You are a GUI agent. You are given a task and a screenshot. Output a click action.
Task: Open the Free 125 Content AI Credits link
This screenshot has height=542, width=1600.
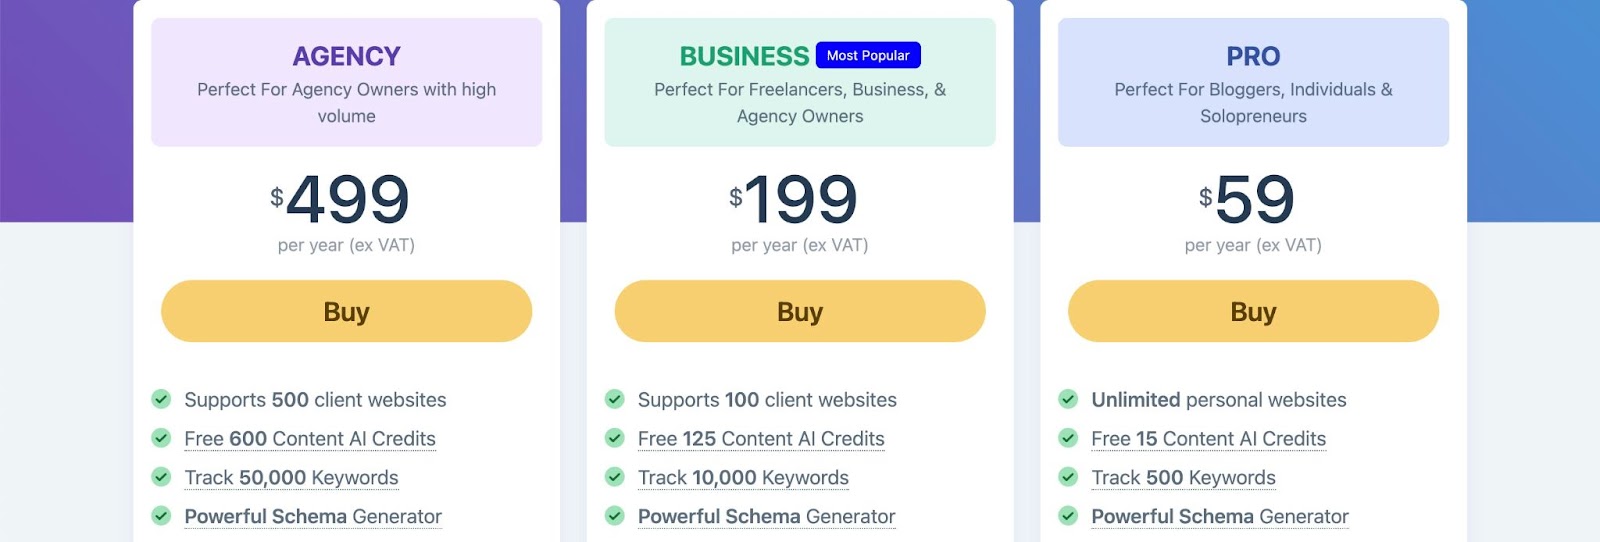click(761, 439)
